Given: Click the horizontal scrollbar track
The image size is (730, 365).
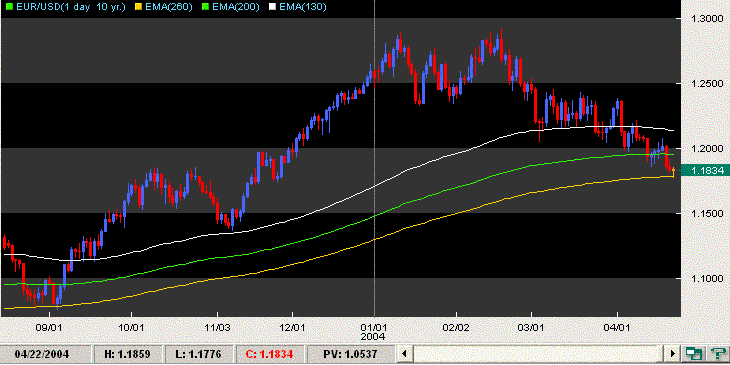Looking at the screenshot, I should pyautogui.click(x=538, y=354).
